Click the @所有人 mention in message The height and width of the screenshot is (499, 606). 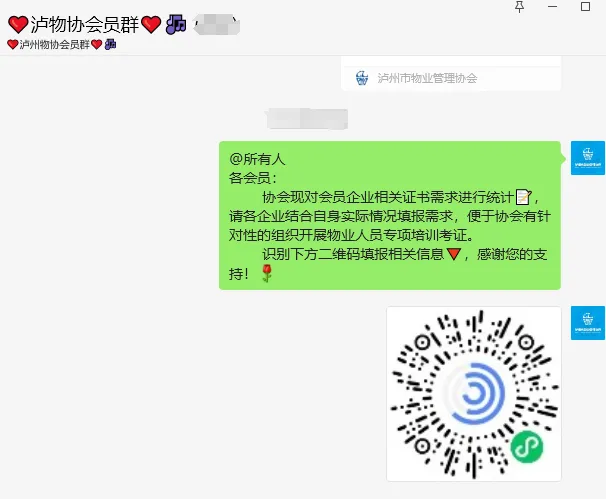click(257, 159)
